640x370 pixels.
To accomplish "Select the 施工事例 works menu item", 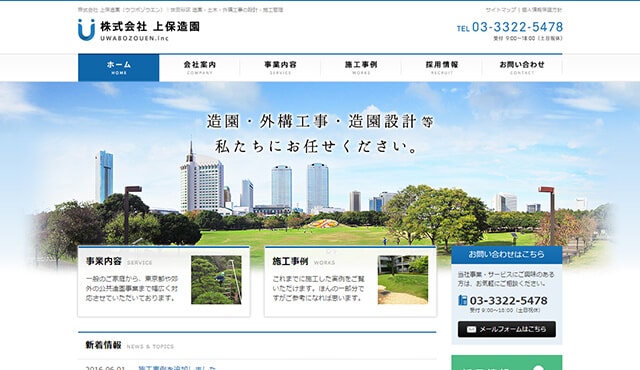I will [x=361, y=68].
